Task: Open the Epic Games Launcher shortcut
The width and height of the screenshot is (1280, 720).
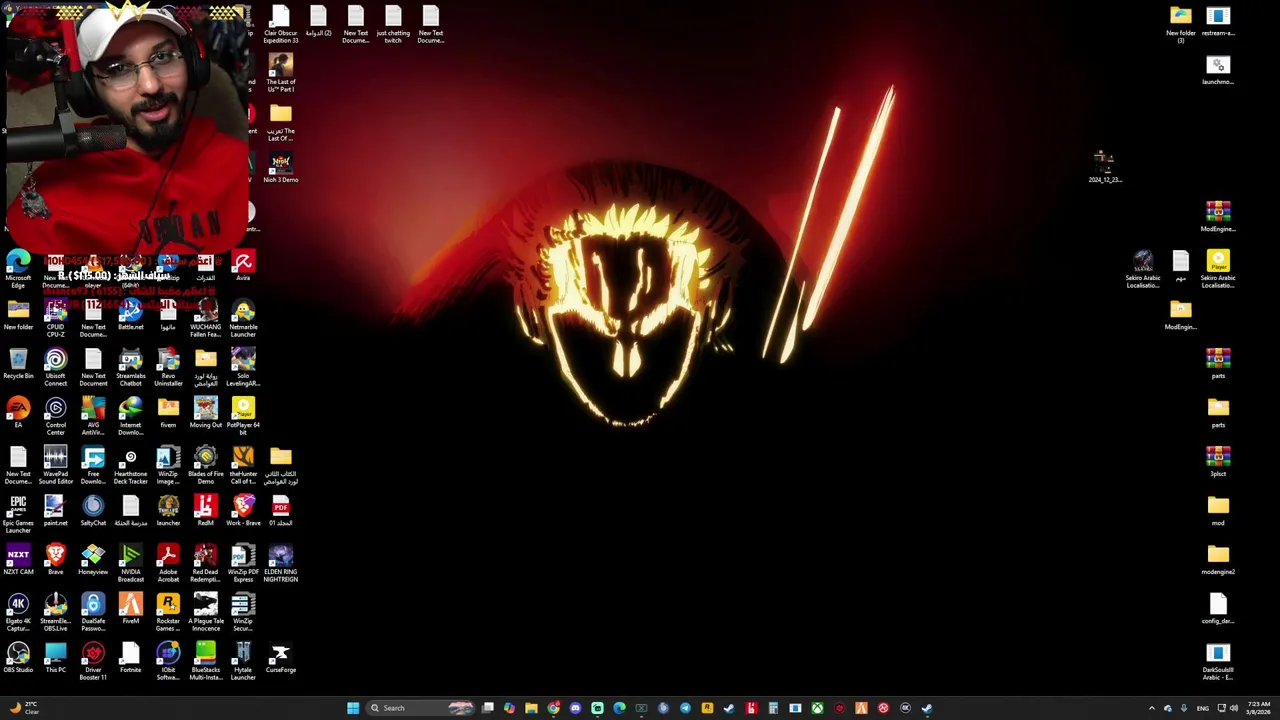Action: (18, 514)
